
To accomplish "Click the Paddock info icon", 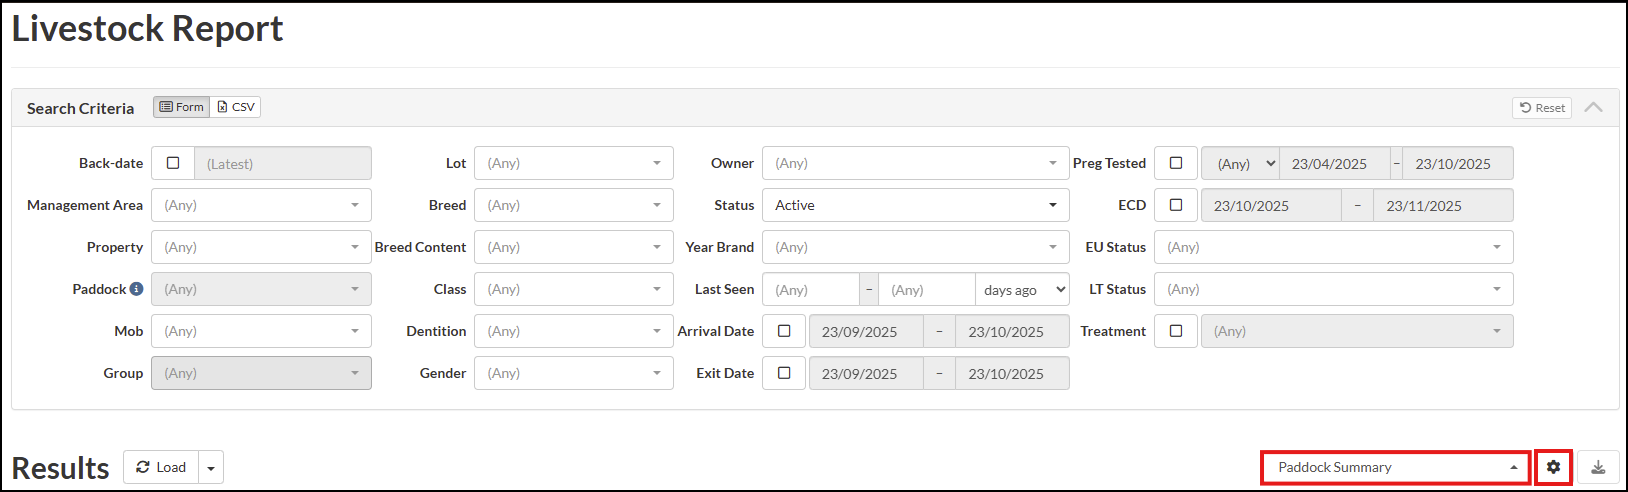I will 136,289.
